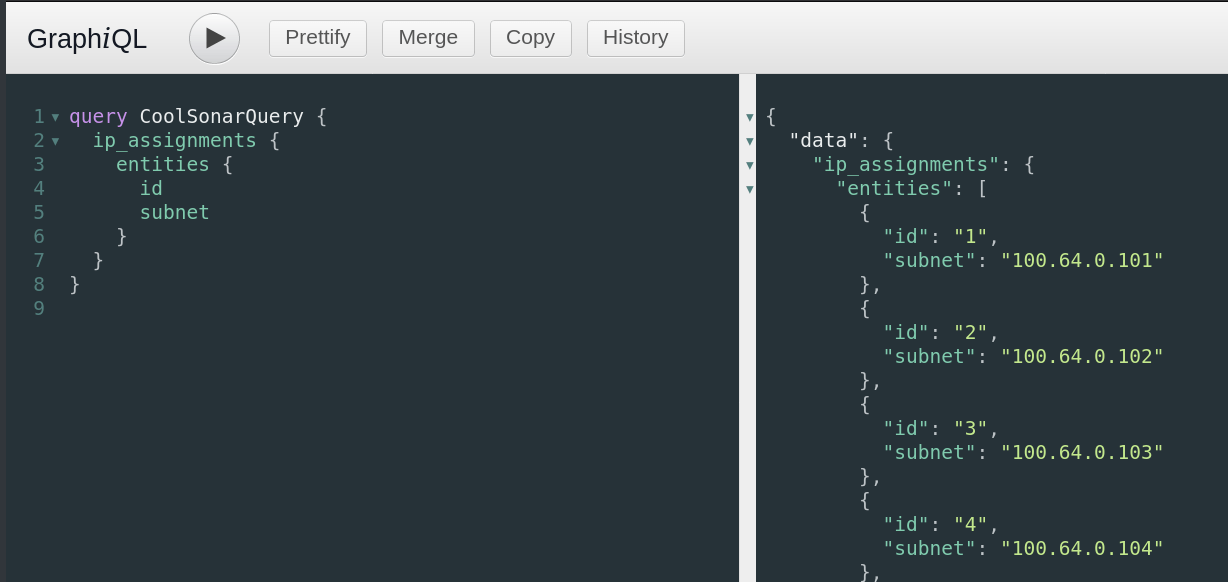Screen dimensions: 1228x582
Task: Click the "data" key in results
Action: click(x=824, y=140)
